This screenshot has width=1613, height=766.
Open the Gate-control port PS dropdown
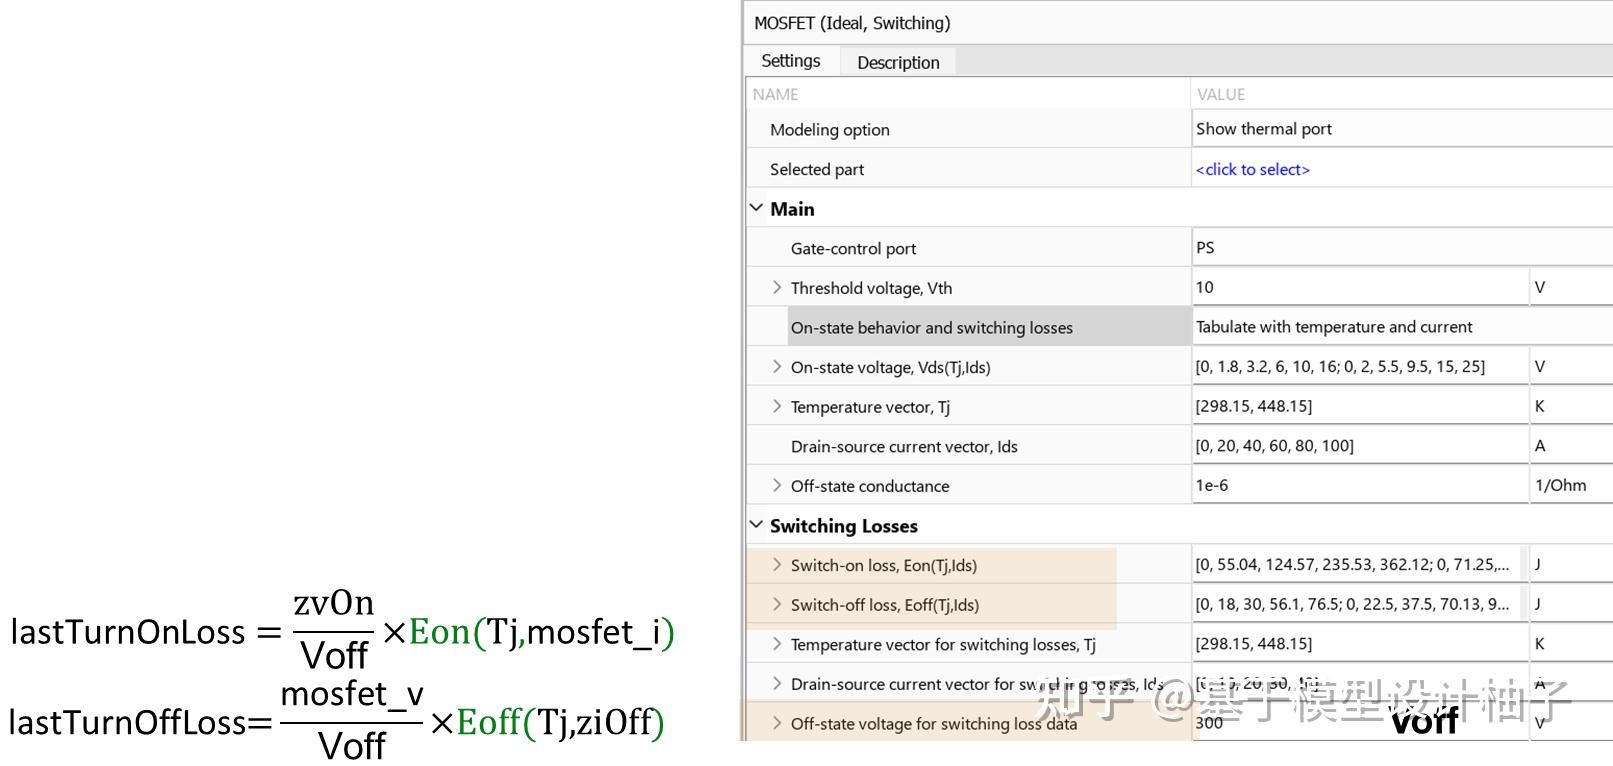pos(1400,248)
